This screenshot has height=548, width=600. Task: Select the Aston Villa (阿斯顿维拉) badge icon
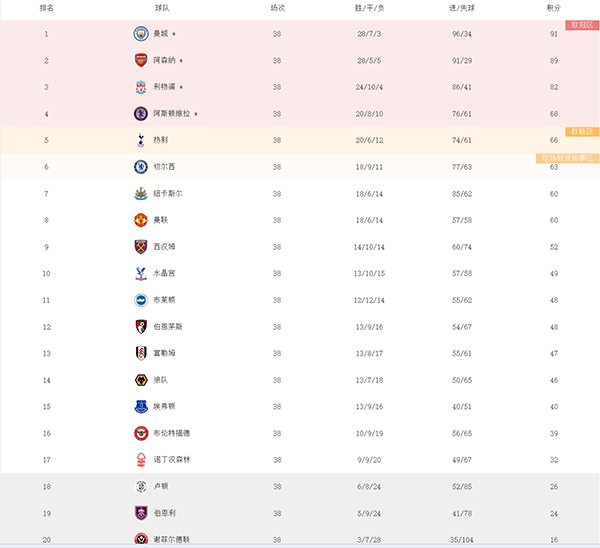click(140, 113)
